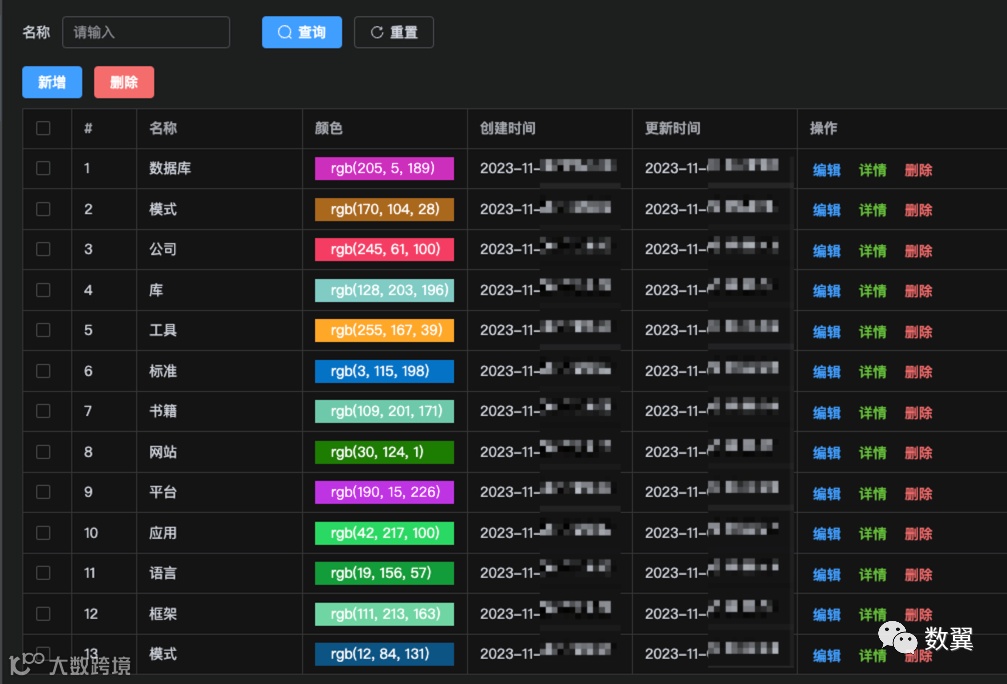Click 删除 in the 公司 row
This screenshot has height=684, width=1007.
point(918,251)
